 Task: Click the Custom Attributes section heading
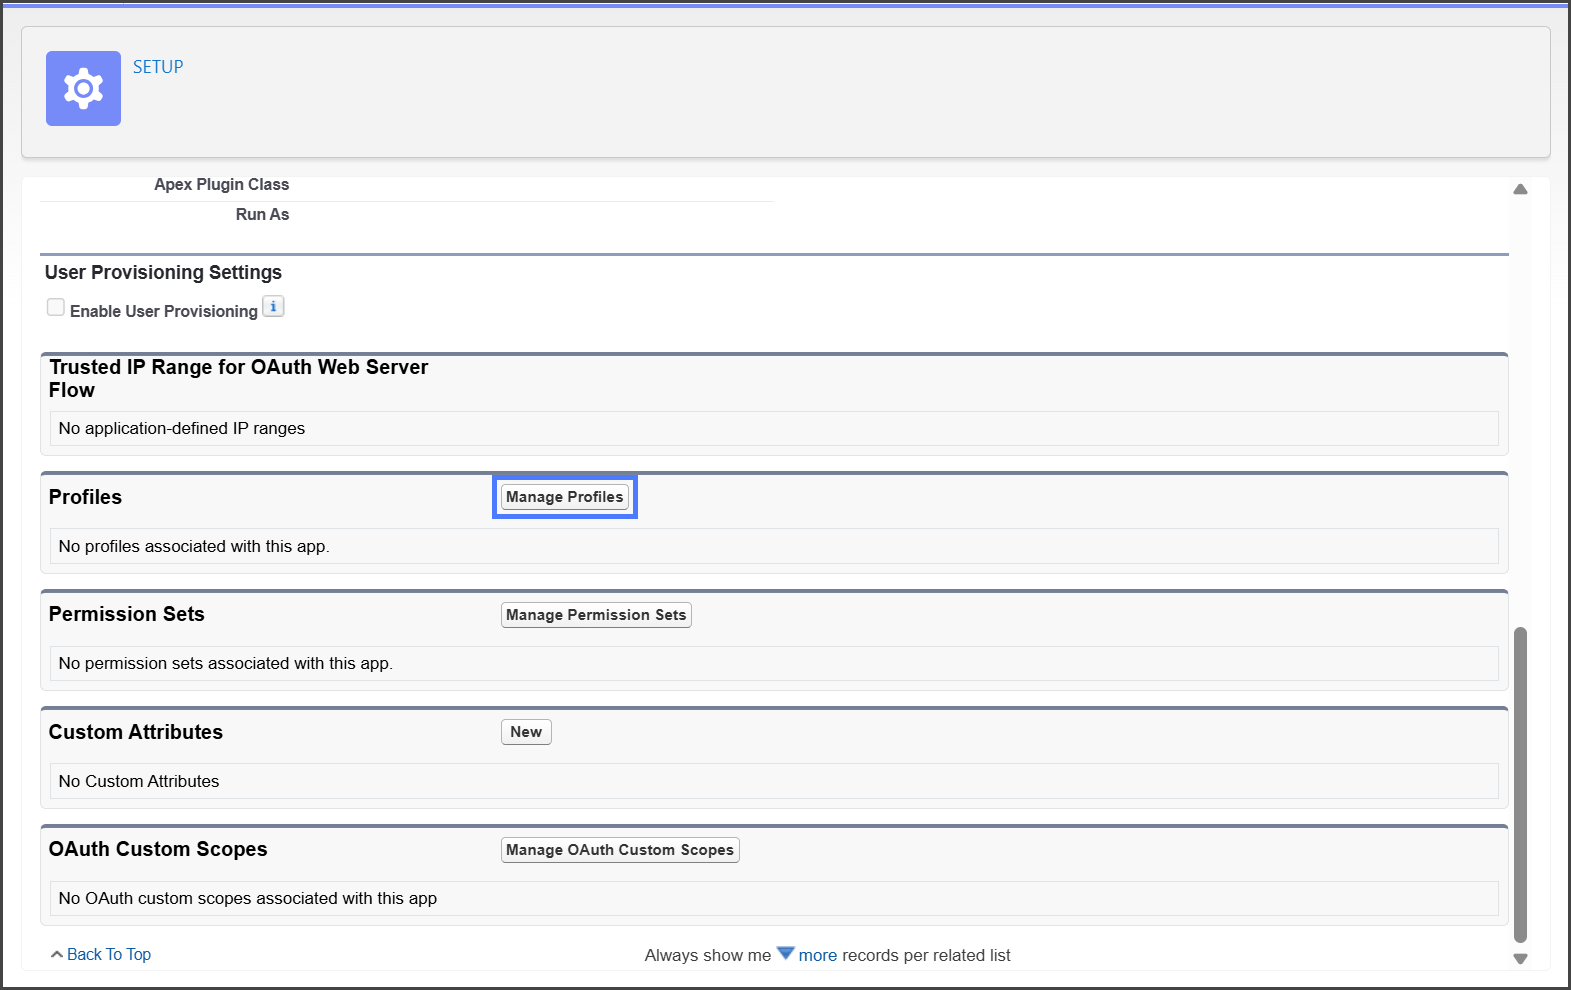tap(135, 732)
